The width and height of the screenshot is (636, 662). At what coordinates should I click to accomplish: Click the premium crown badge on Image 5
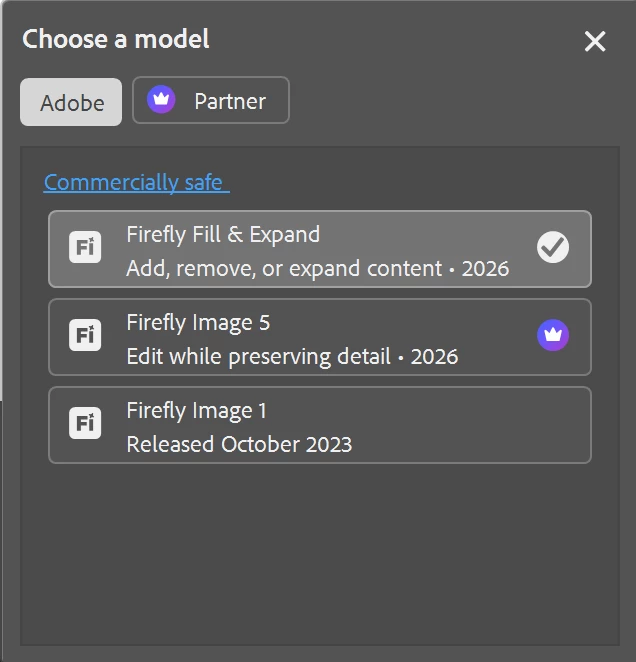pyautogui.click(x=553, y=336)
